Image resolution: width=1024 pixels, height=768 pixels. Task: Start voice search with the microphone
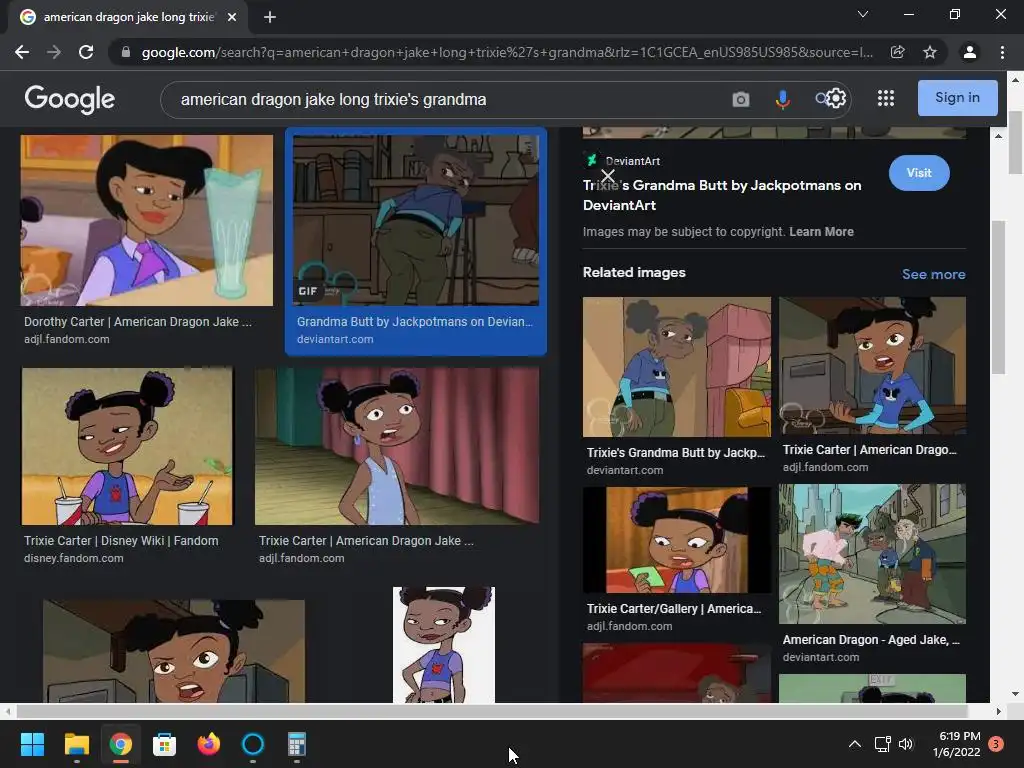coord(782,99)
